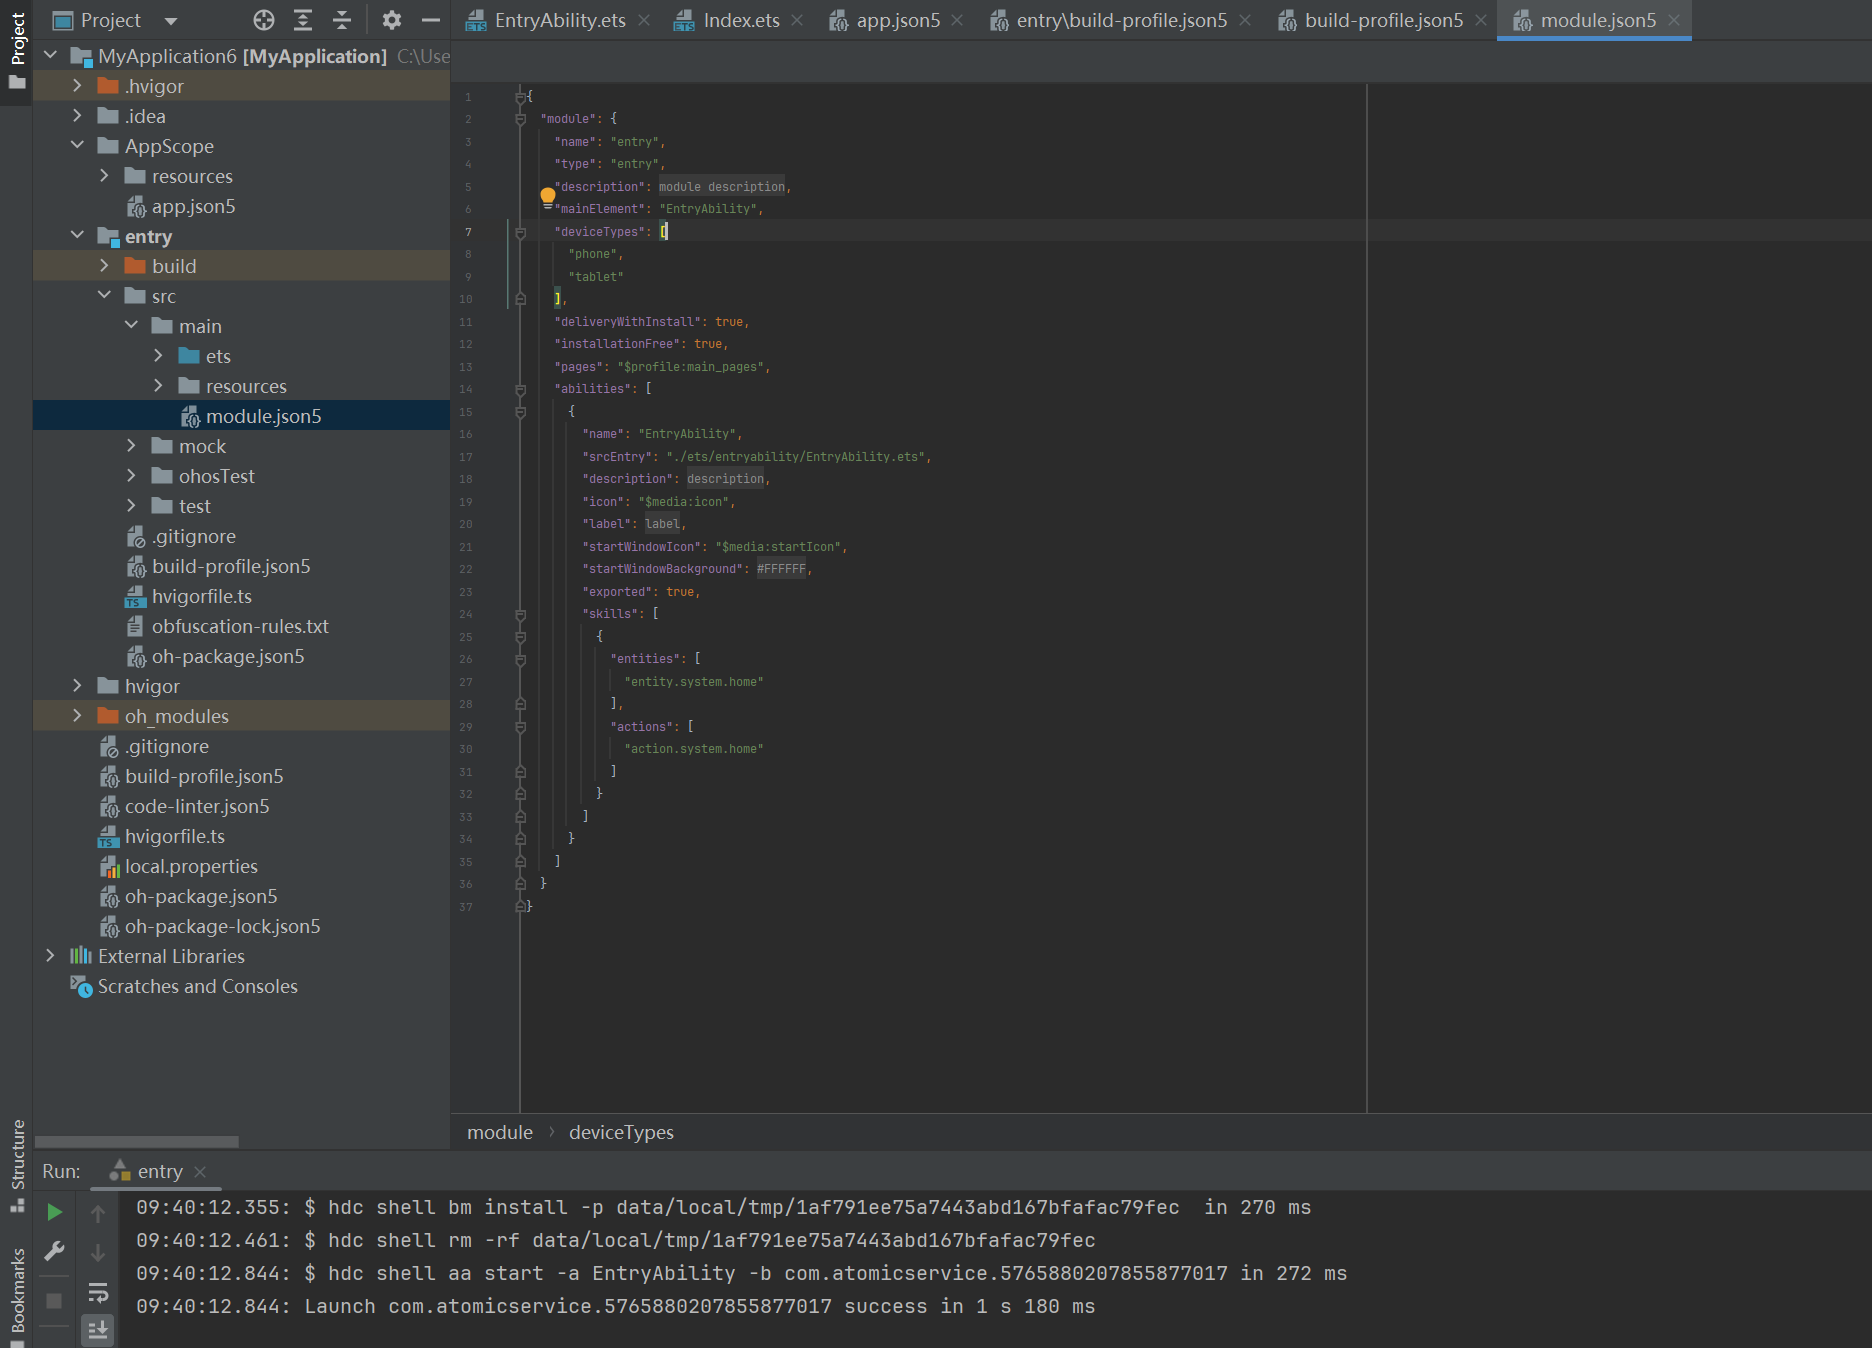
Task: Click the deviceTypes breadcrumb
Action: (621, 1132)
